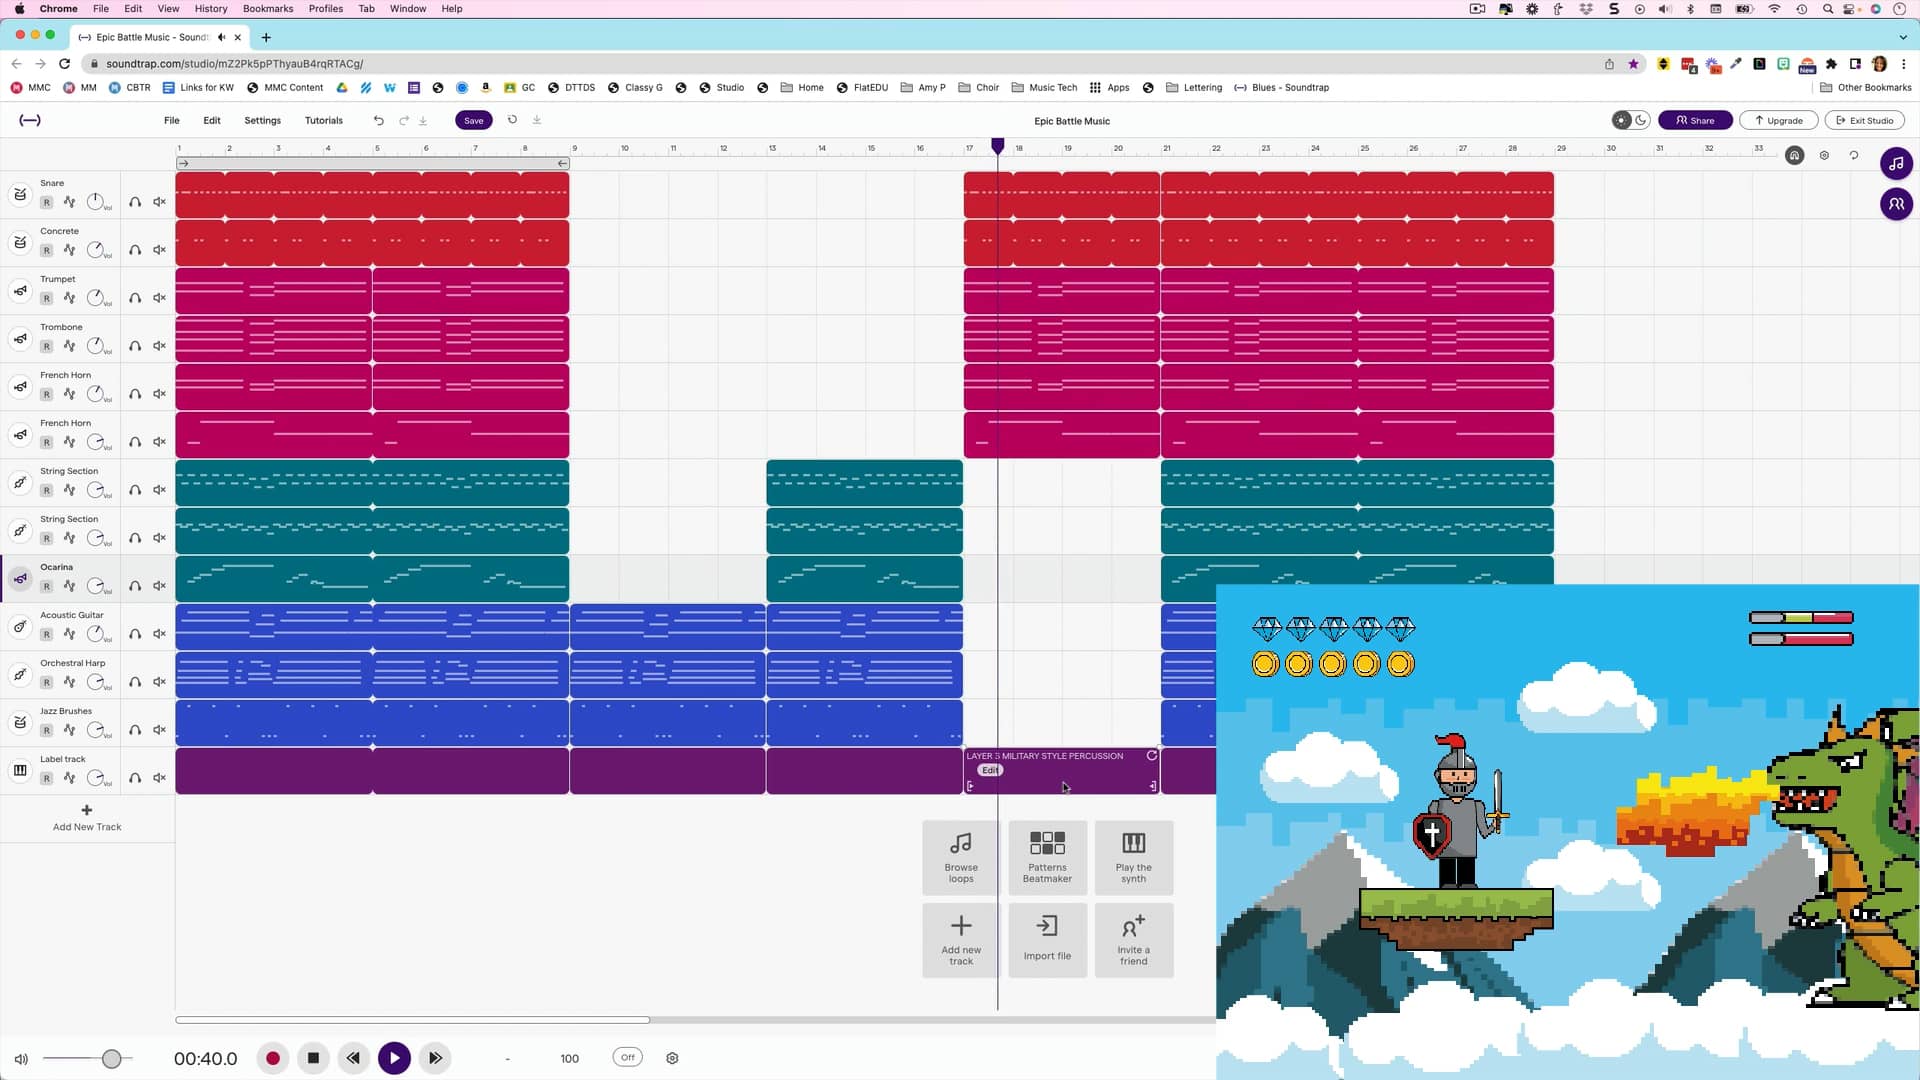Mute the Acoustic Guitar track

(x=160, y=633)
